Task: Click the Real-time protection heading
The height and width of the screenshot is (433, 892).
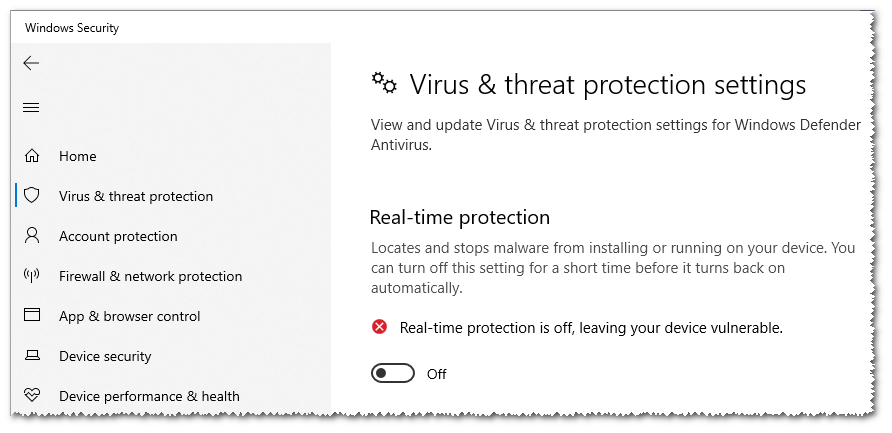Action: coord(460,217)
